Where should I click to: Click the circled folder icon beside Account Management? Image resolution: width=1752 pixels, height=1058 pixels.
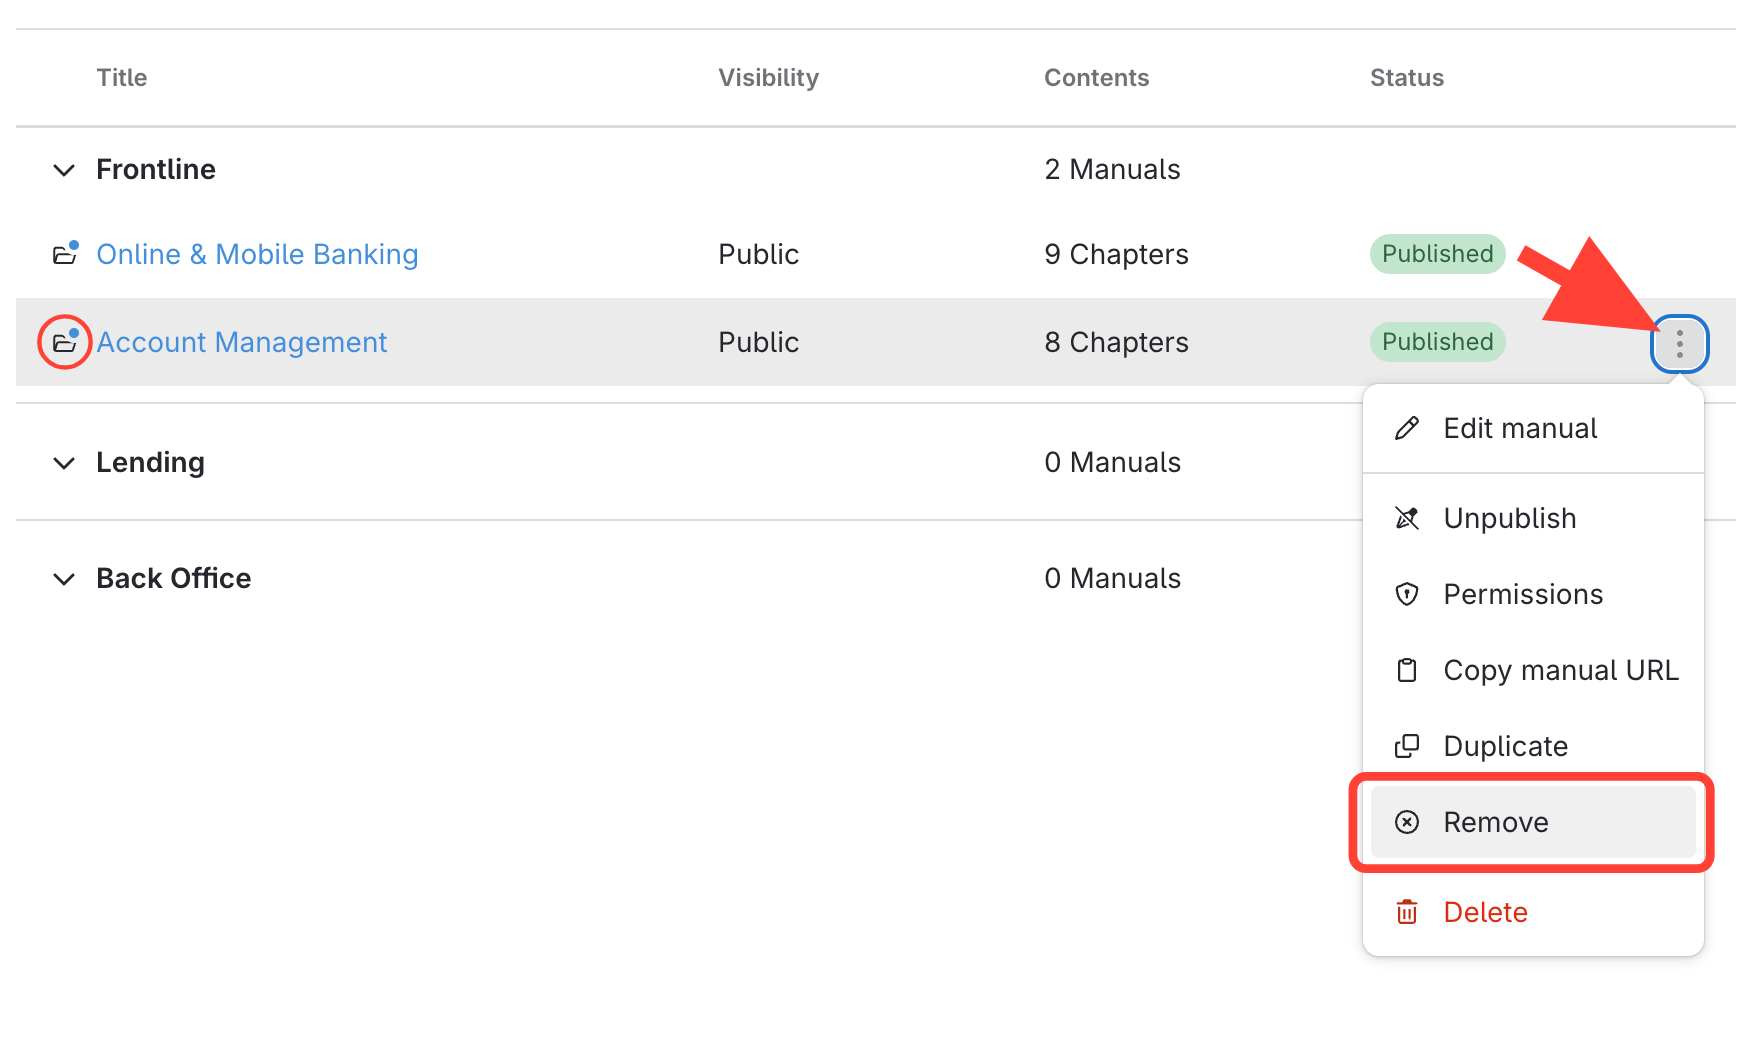65,342
